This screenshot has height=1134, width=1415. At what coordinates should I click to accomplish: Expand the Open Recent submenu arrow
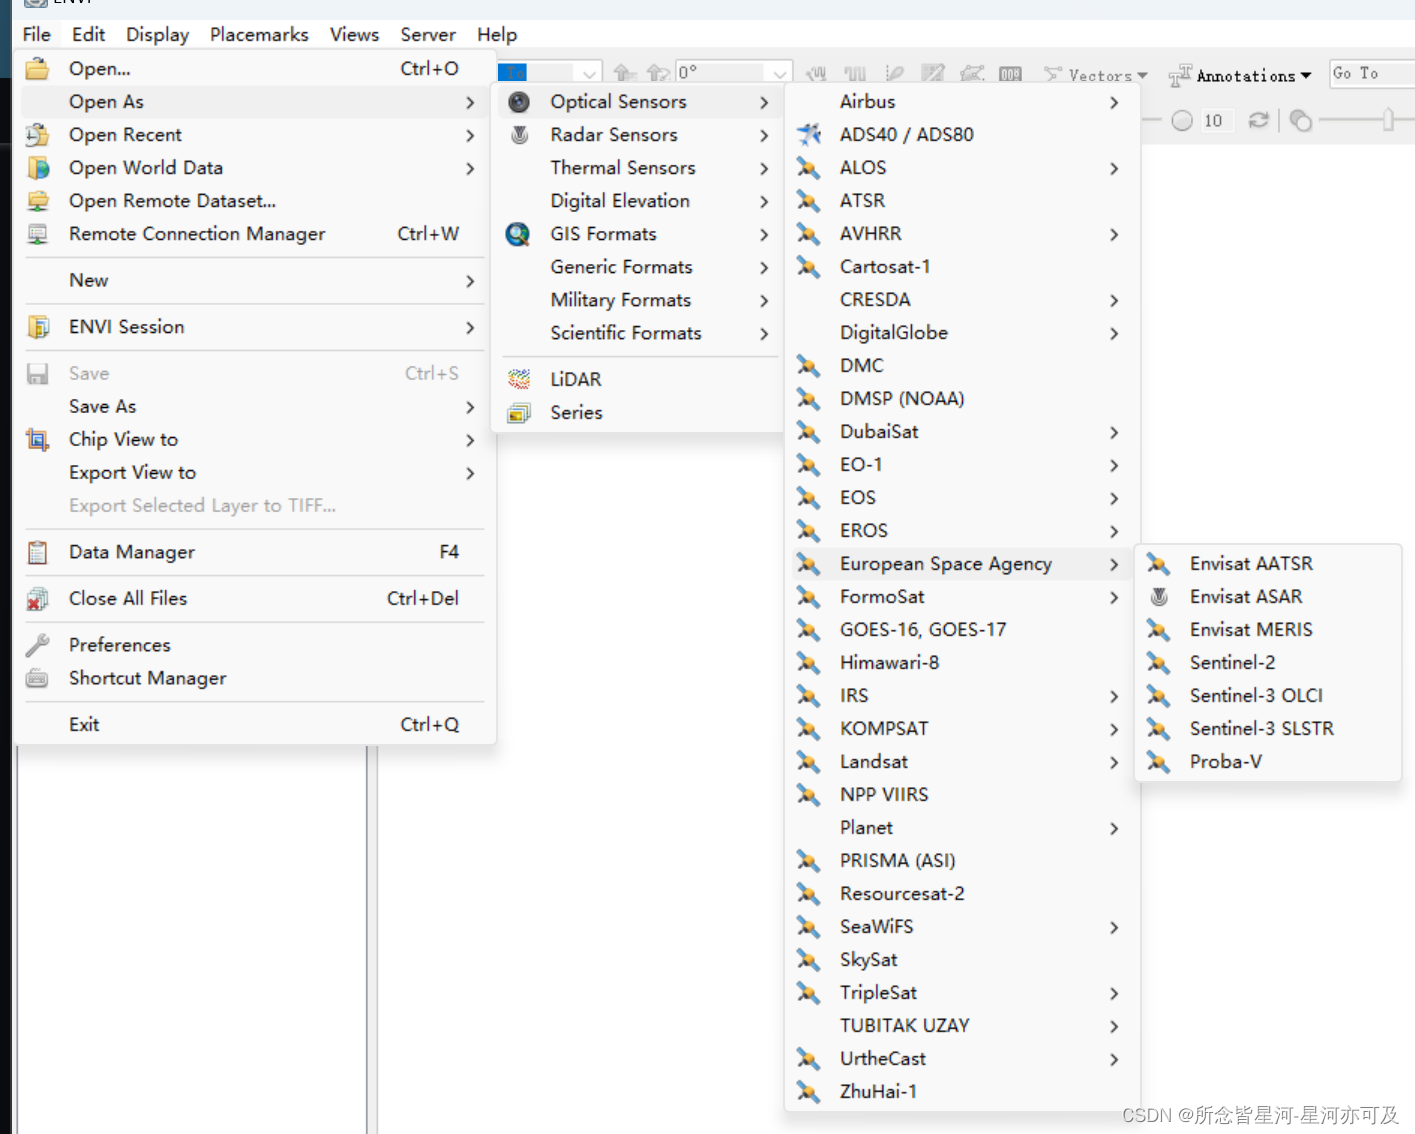point(470,135)
